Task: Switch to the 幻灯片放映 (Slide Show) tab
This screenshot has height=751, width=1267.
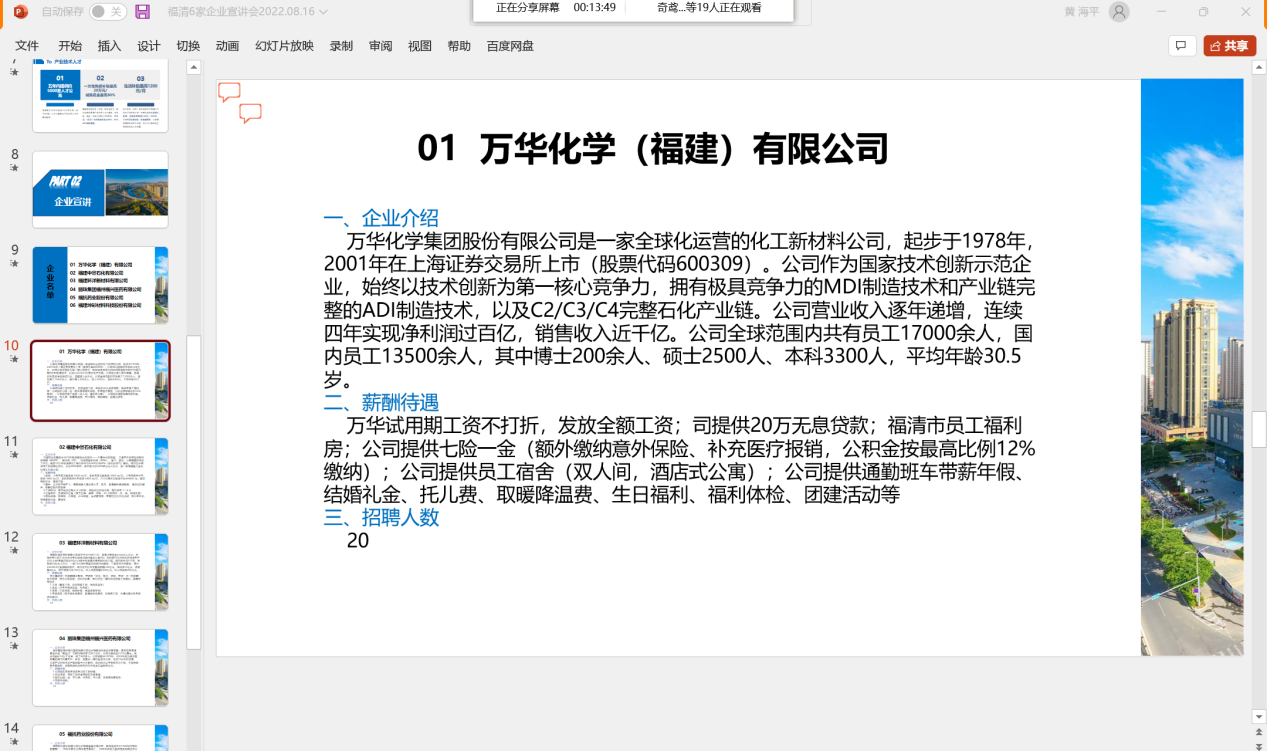Action: coord(284,46)
